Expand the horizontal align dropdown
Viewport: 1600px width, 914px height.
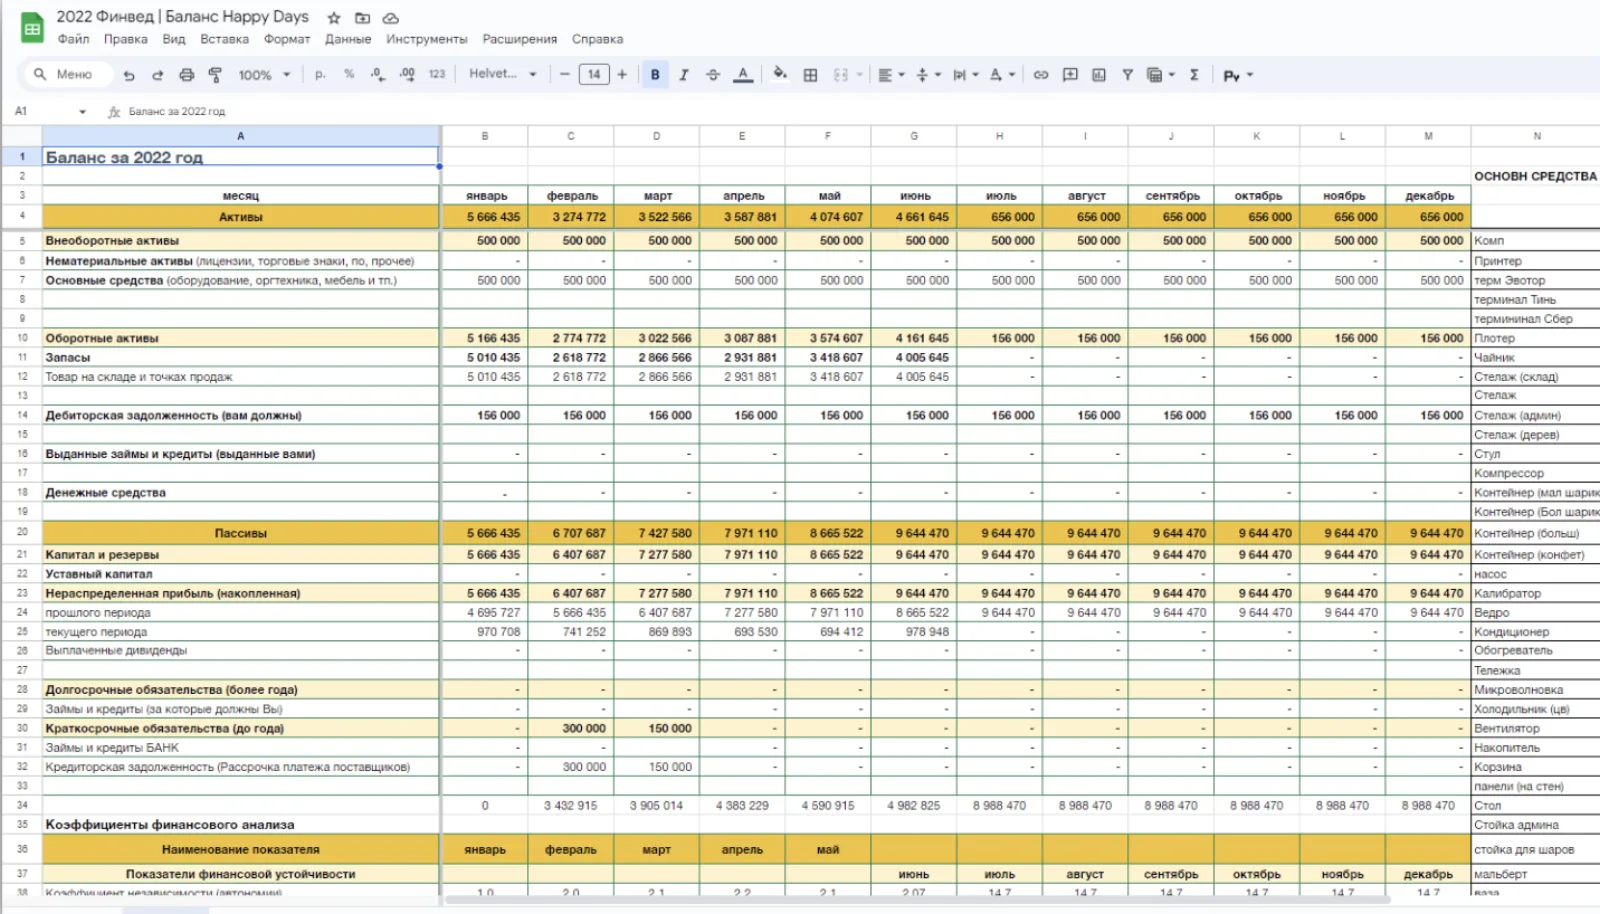pos(891,75)
